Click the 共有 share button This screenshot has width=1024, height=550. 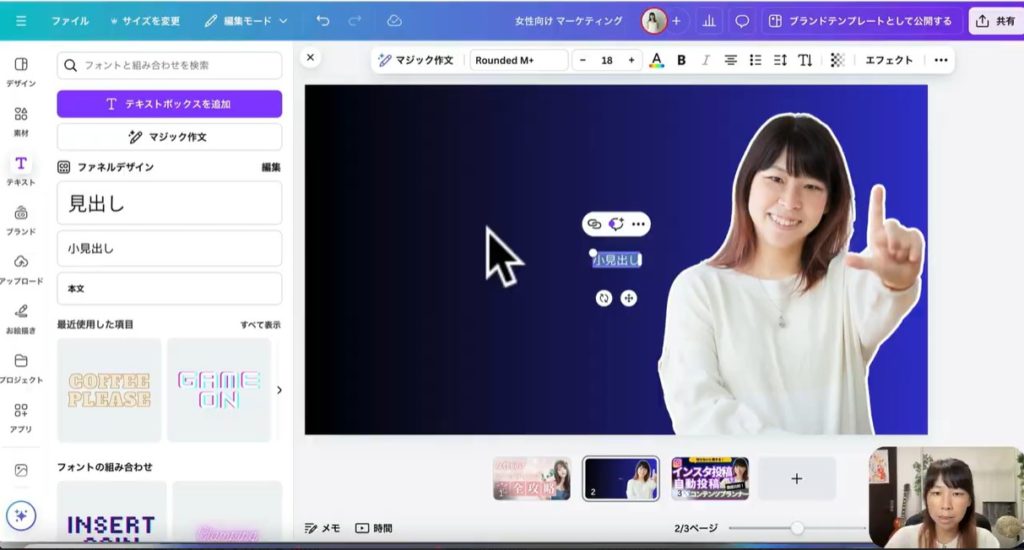tap(995, 21)
